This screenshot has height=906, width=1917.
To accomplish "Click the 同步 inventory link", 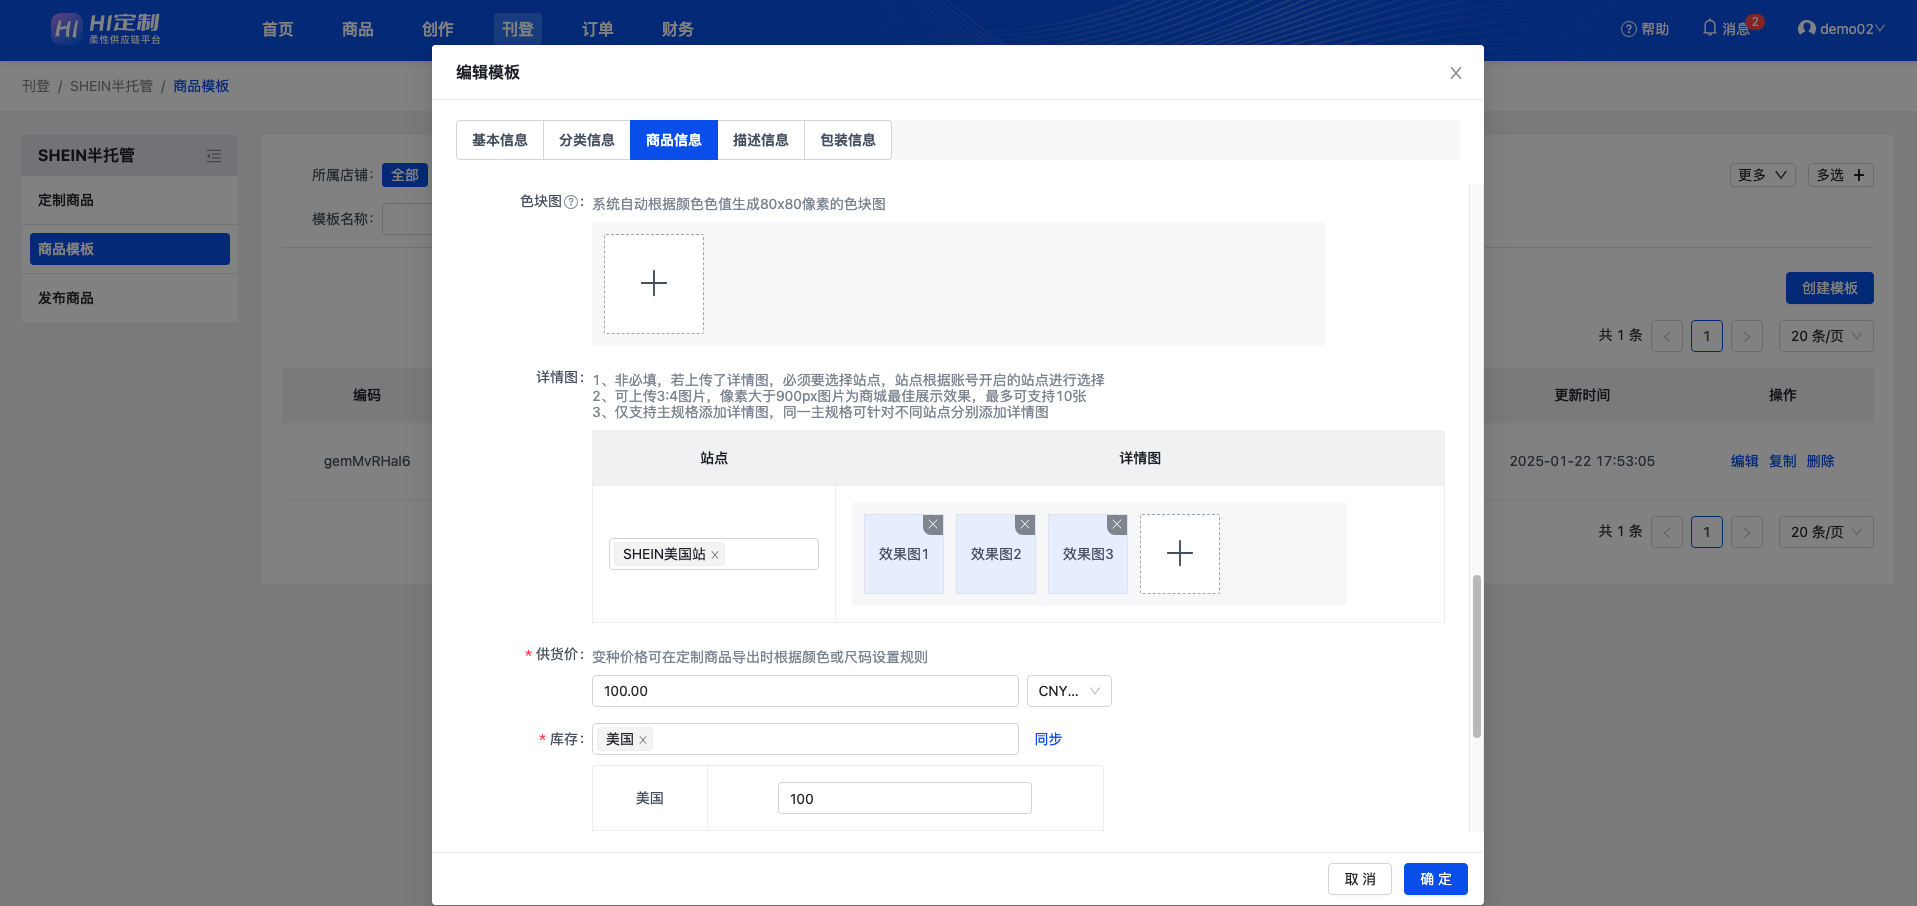I will [1048, 739].
